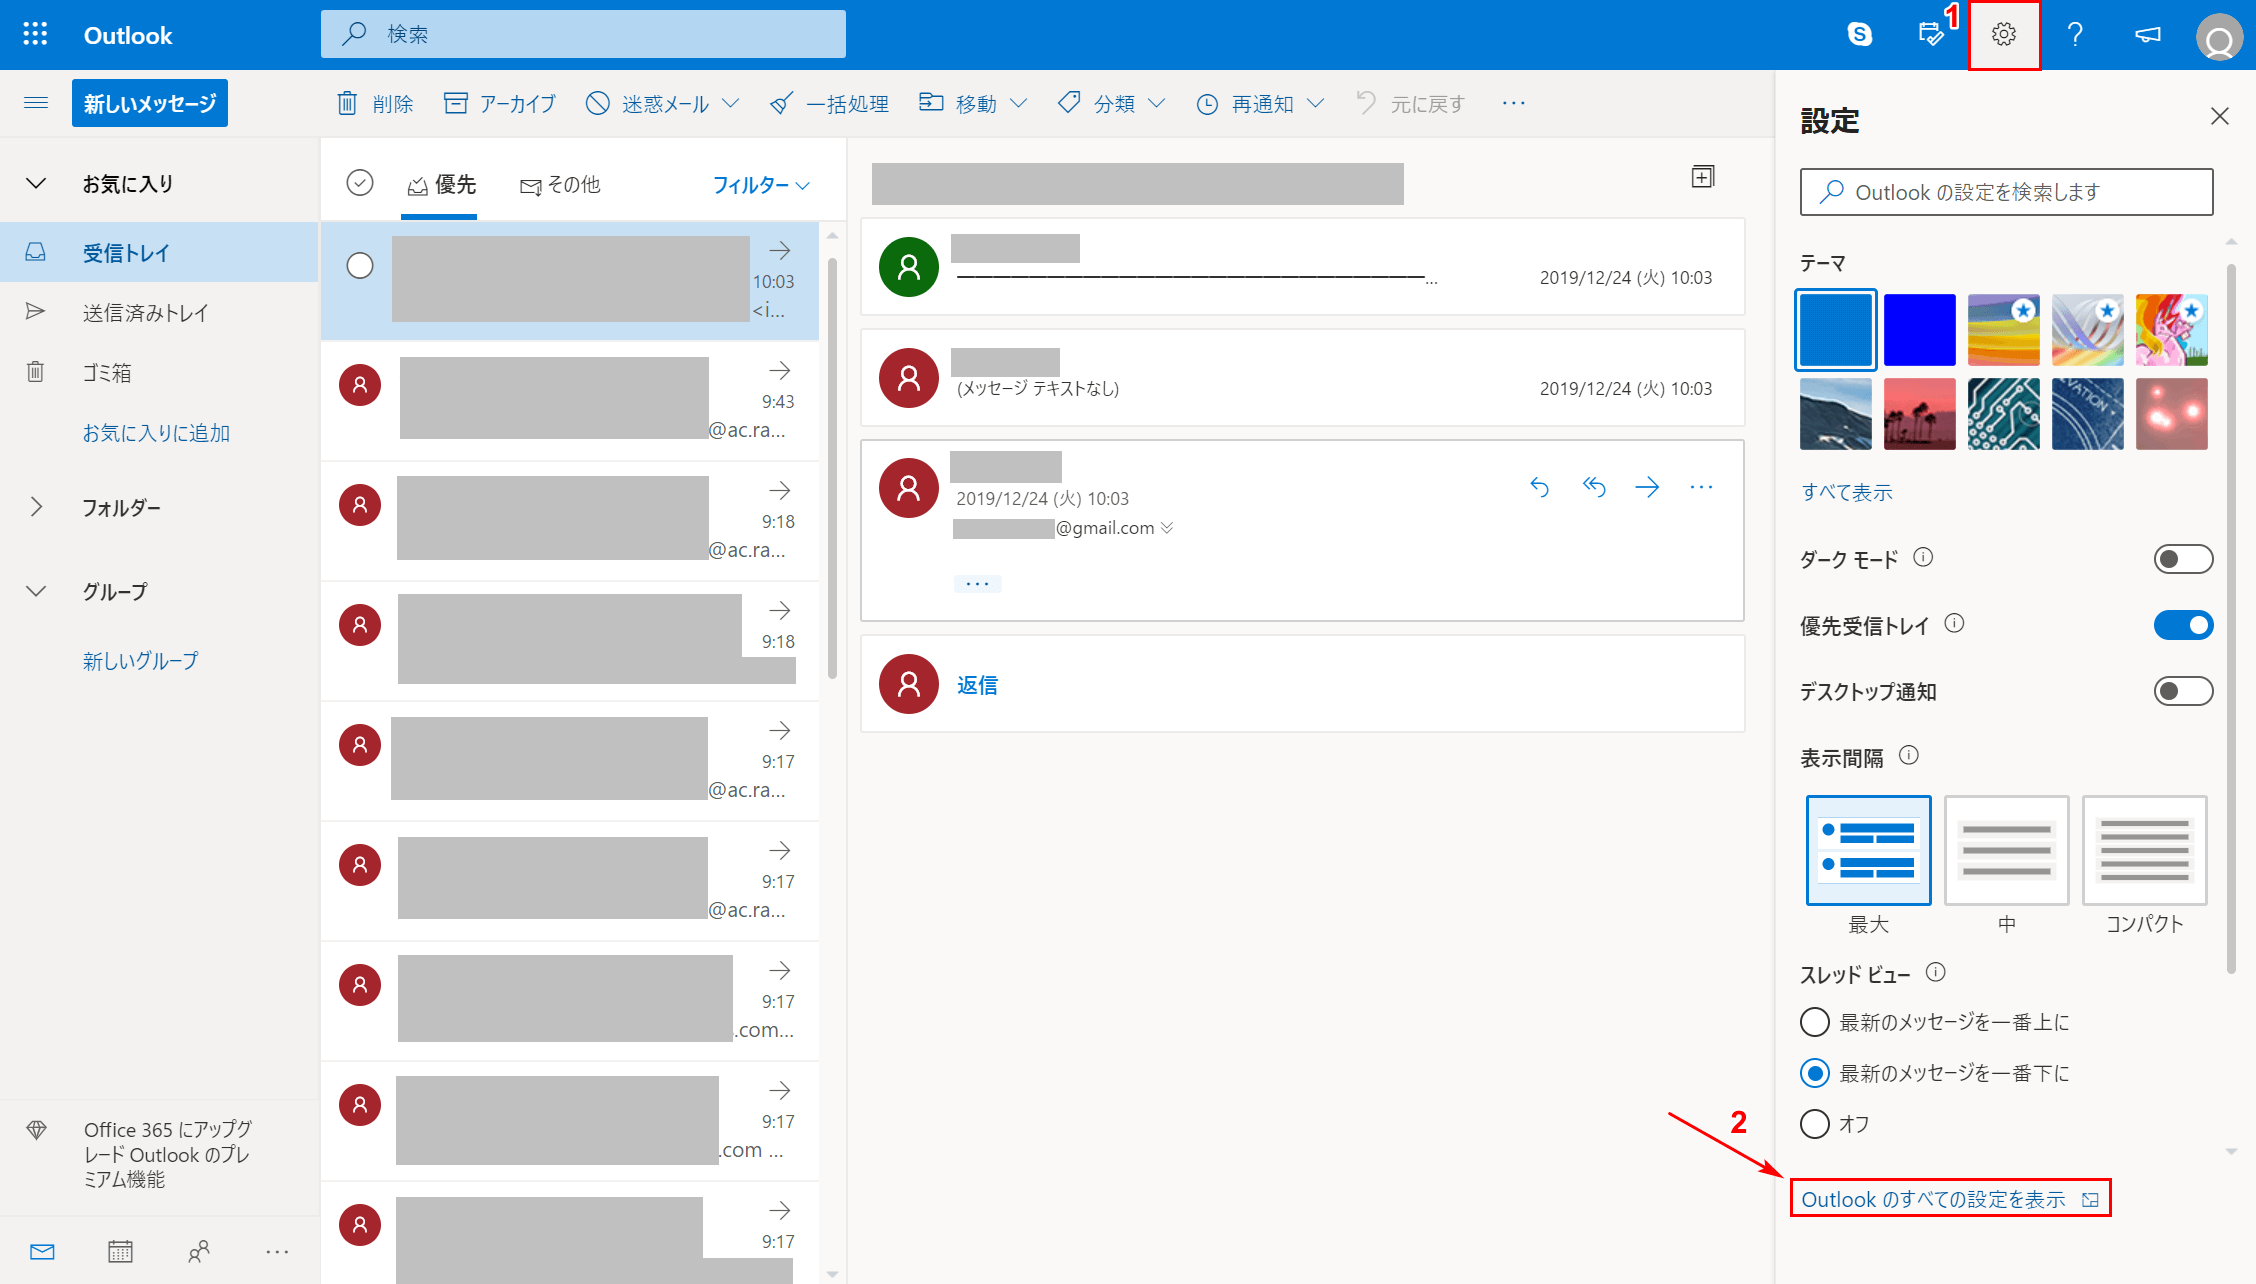Click the Archive toolbar button

coord(499,103)
